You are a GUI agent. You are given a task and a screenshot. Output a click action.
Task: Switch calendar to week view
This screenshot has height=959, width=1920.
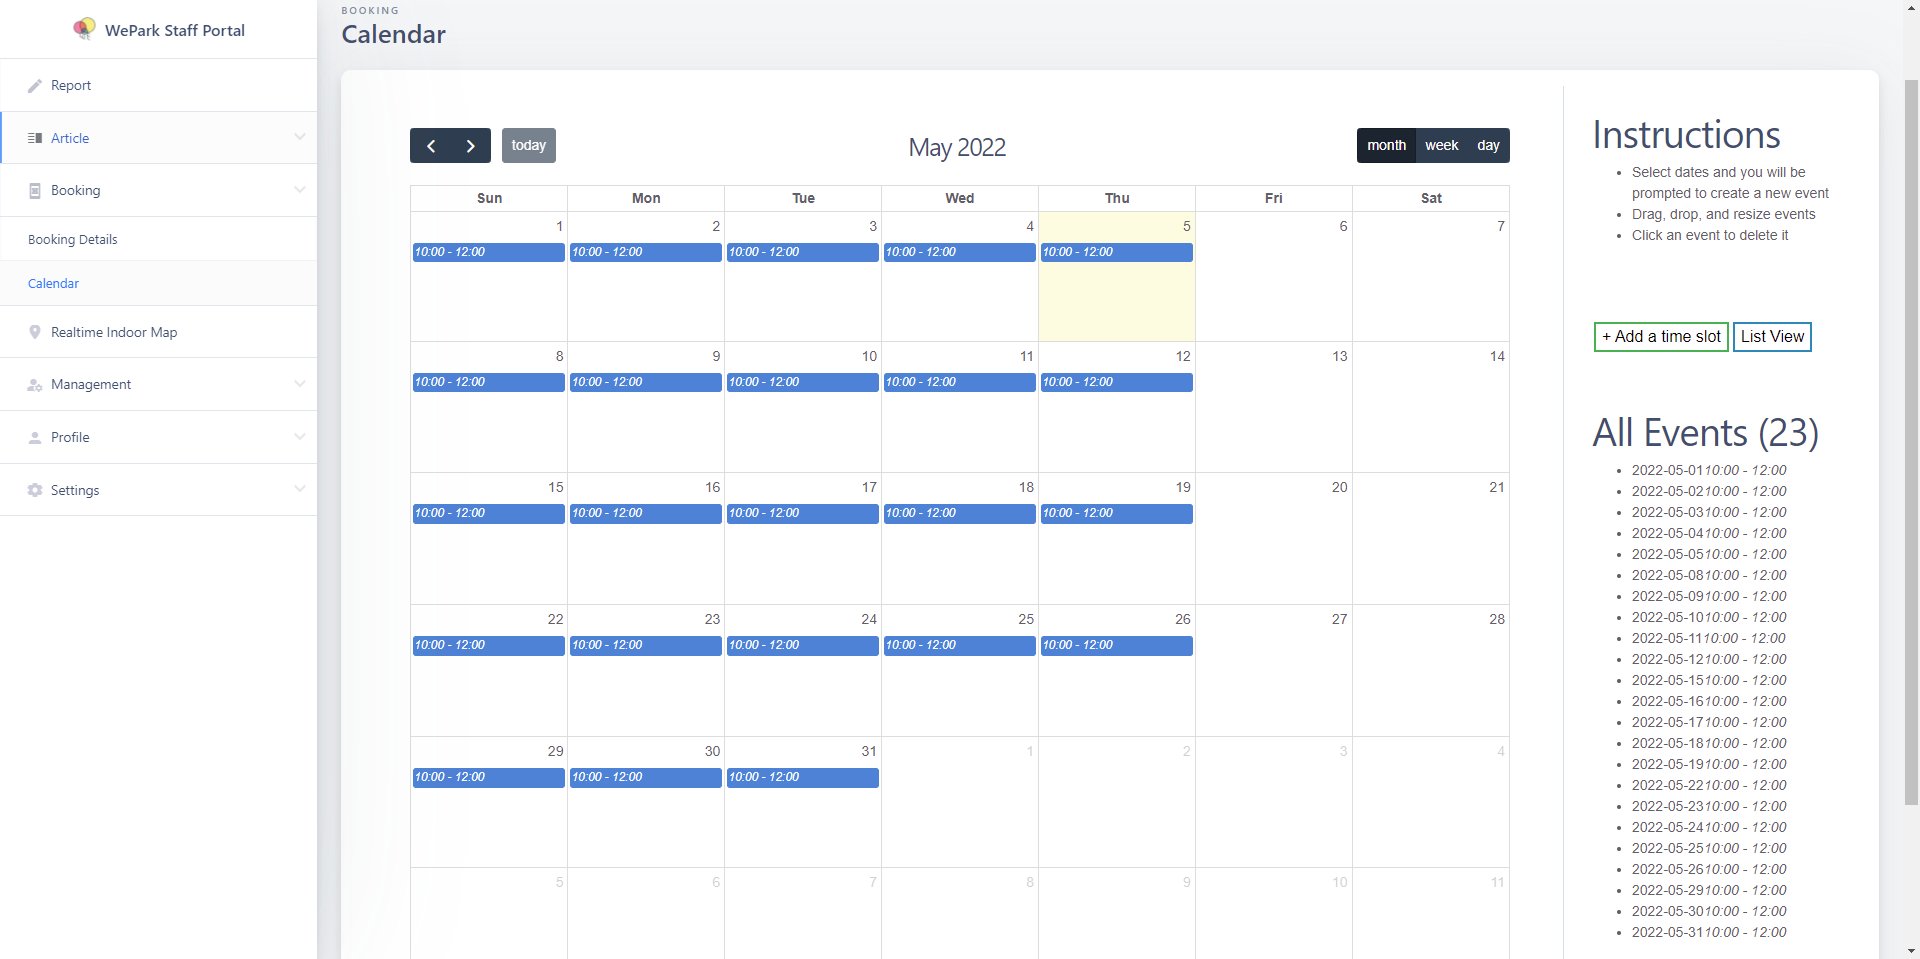(1441, 146)
